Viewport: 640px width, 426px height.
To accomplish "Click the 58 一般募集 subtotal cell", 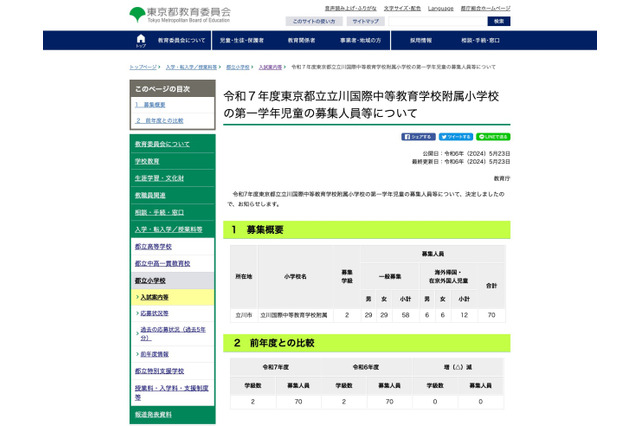I will point(405,315).
